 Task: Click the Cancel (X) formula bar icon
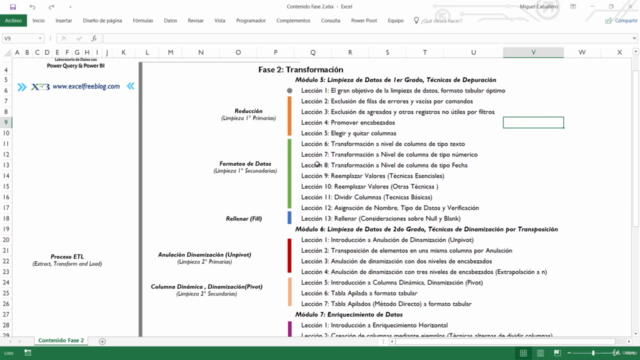pos(64,38)
